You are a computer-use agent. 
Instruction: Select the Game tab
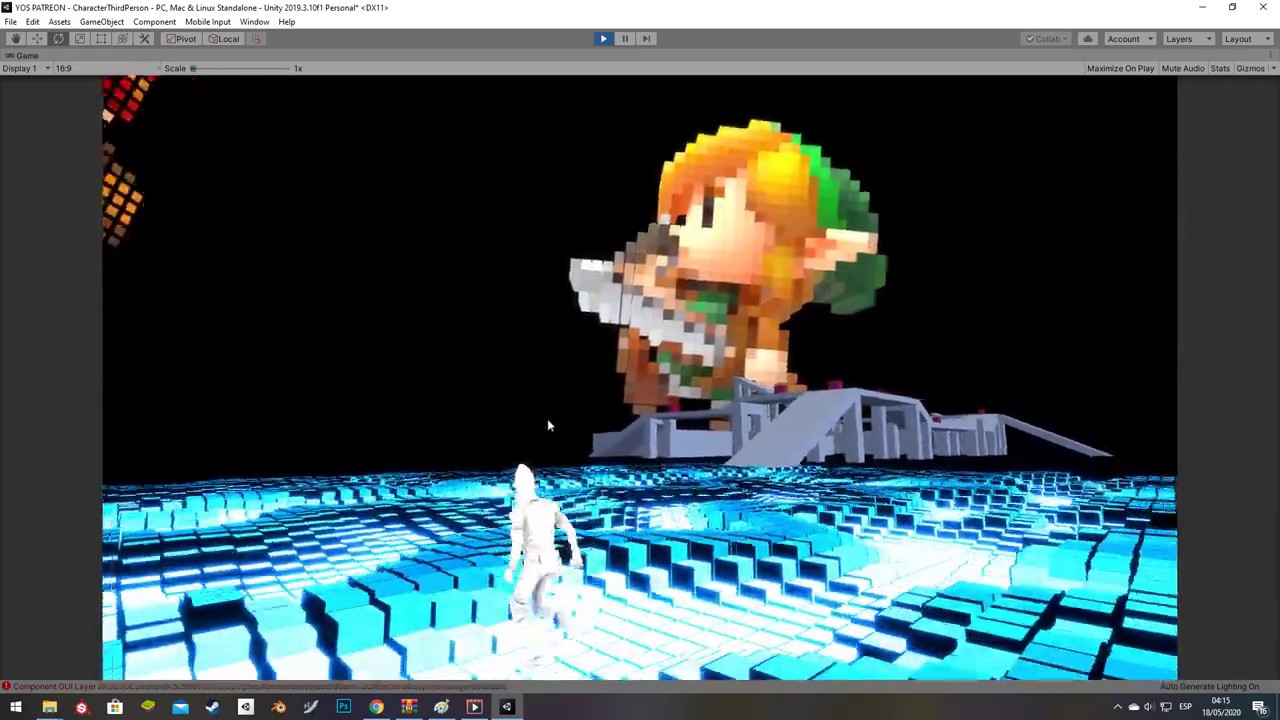coord(22,56)
